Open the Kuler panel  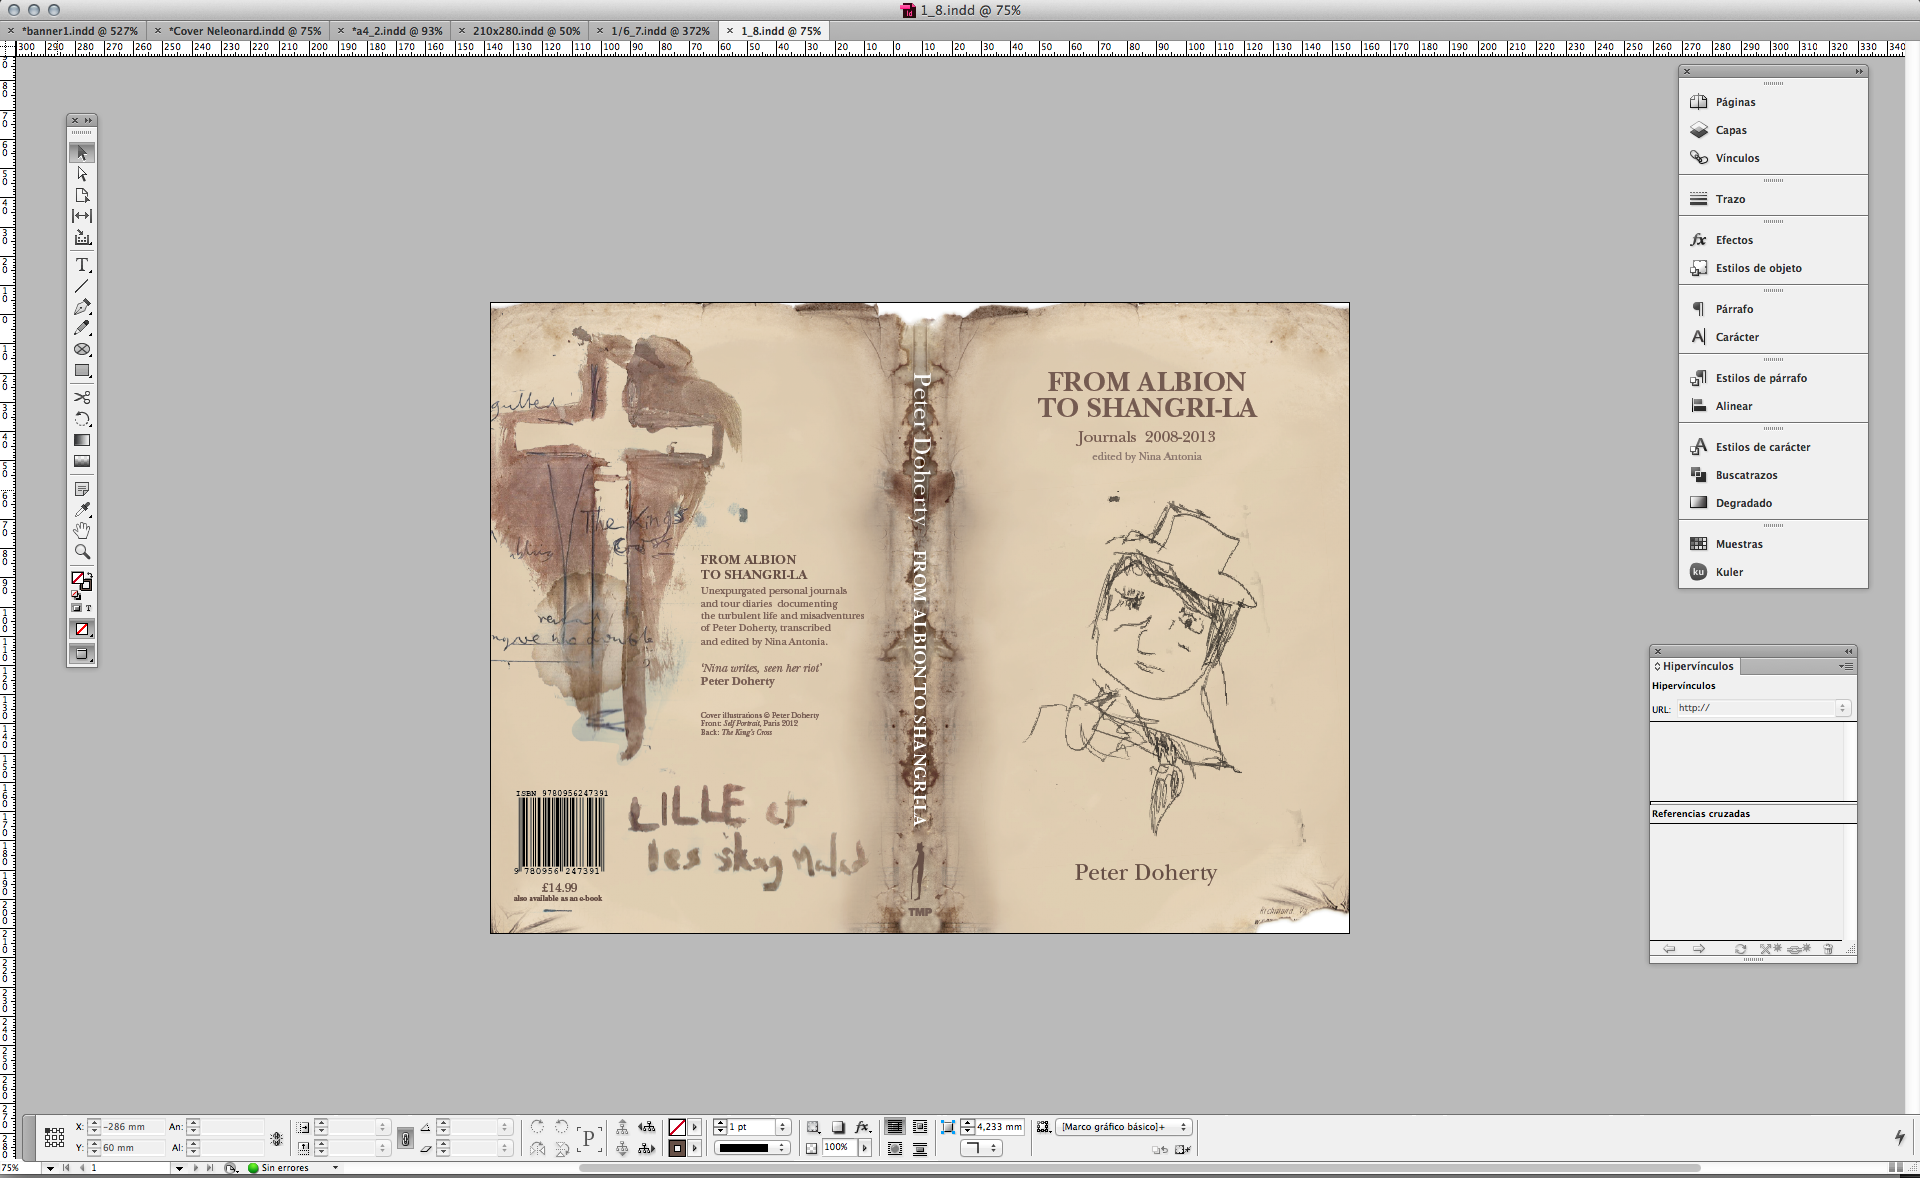click(1729, 572)
